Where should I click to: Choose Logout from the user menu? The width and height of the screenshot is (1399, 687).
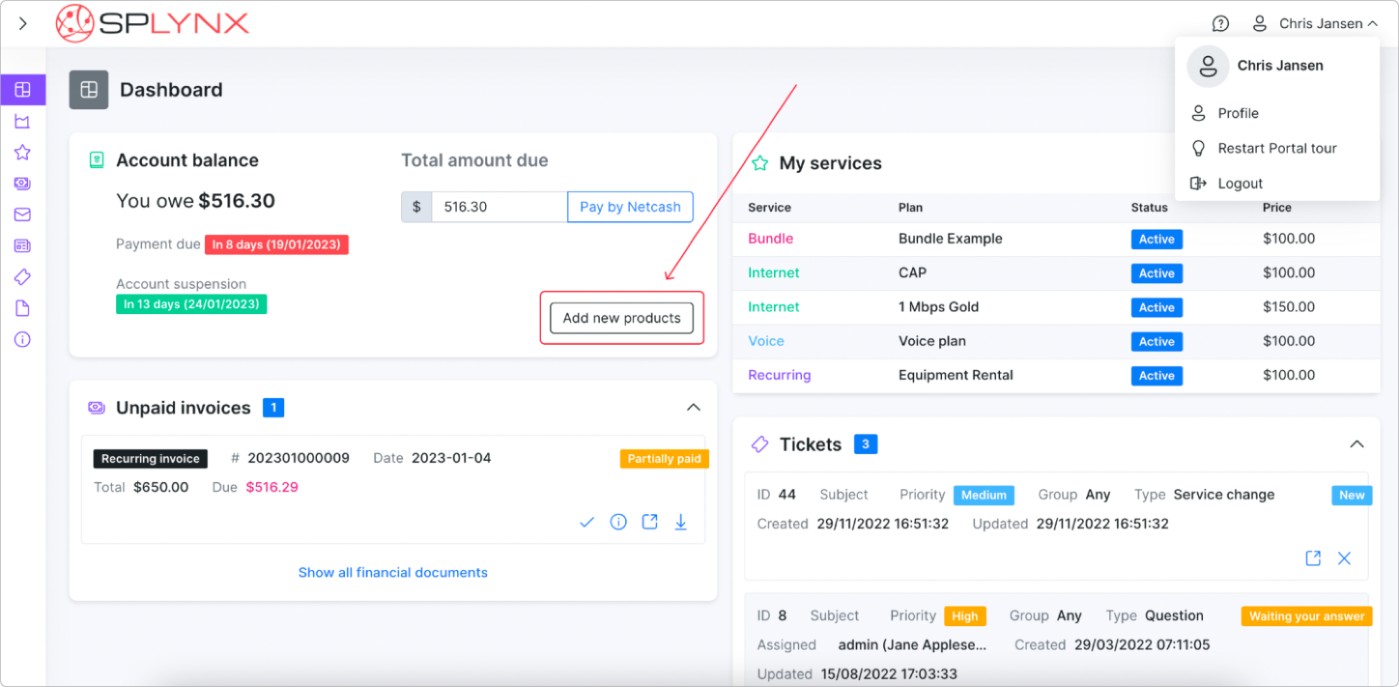tap(1240, 183)
